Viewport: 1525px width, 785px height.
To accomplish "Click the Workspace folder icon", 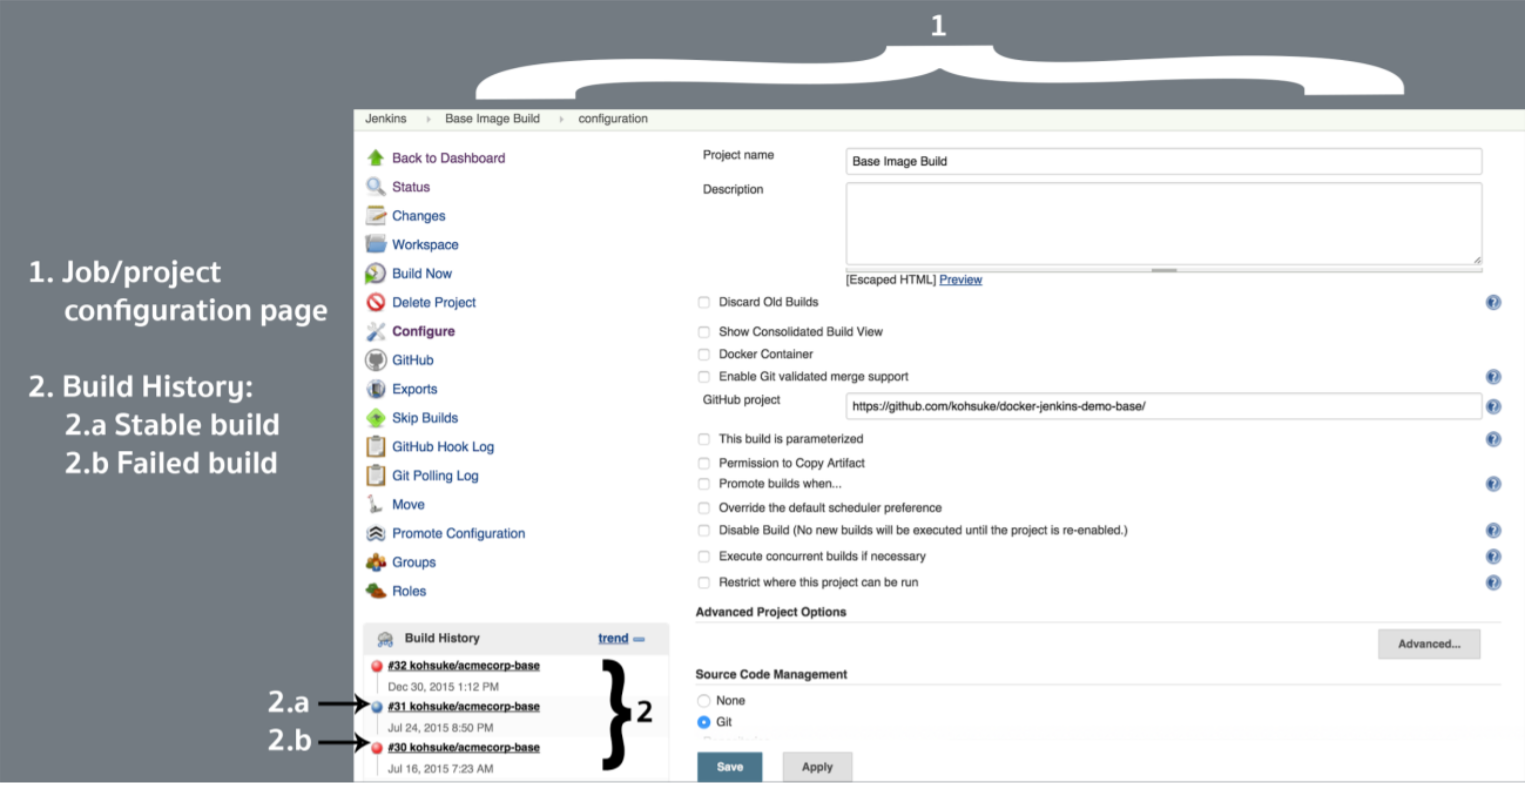I will click(x=376, y=244).
